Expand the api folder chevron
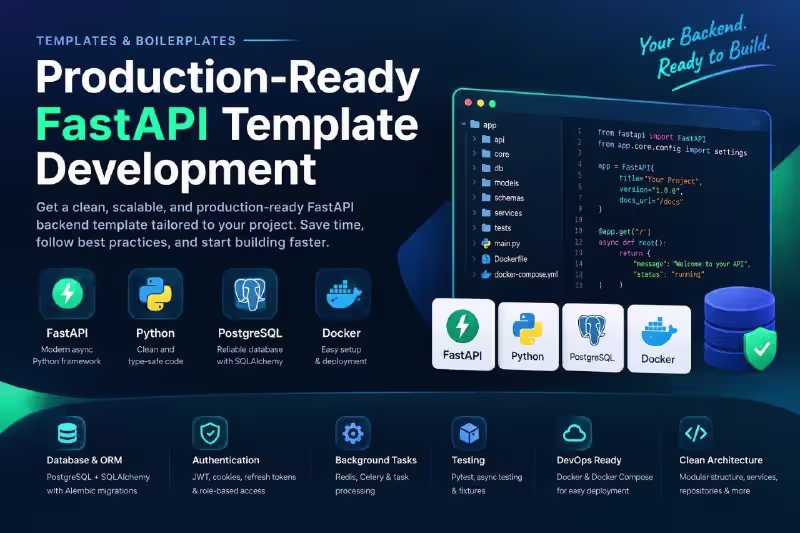This screenshot has height=533, width=800. (474, 139)
